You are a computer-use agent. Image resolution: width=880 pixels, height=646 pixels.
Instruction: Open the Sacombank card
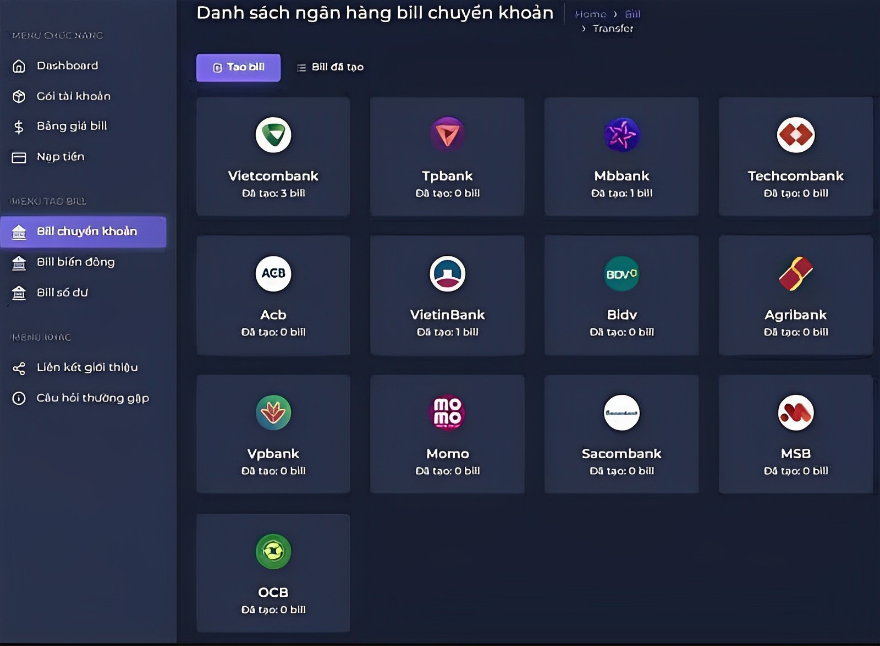(621, 434)
